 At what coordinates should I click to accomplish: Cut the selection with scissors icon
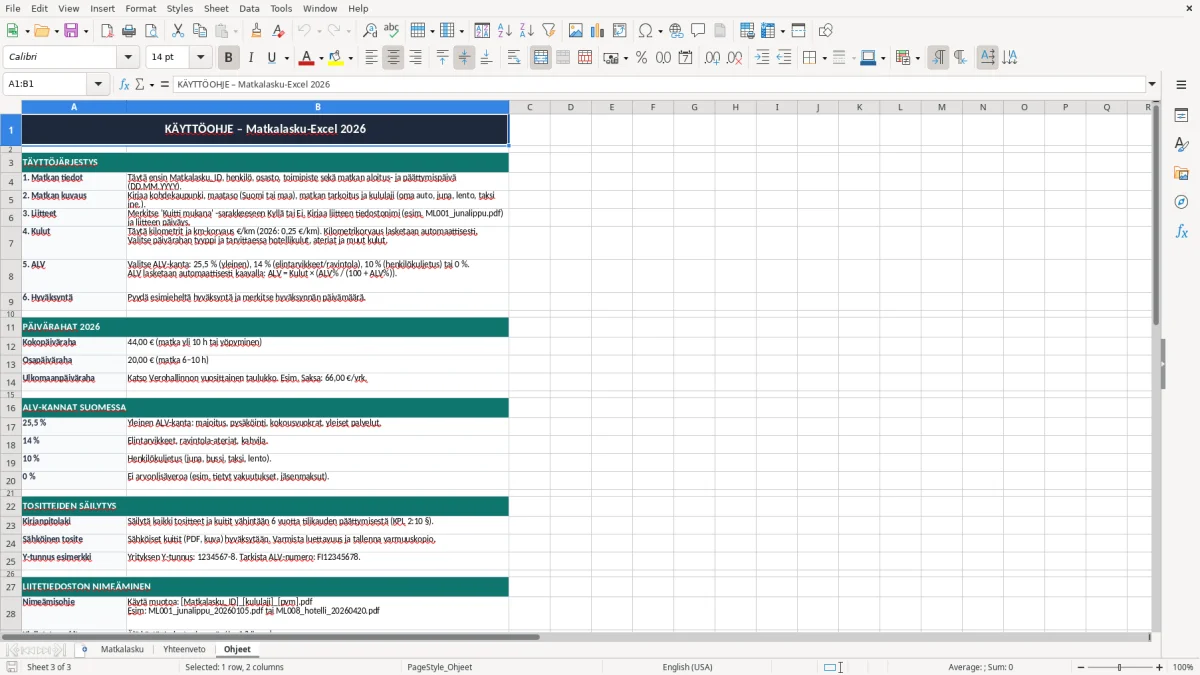(x=178, y=31)
